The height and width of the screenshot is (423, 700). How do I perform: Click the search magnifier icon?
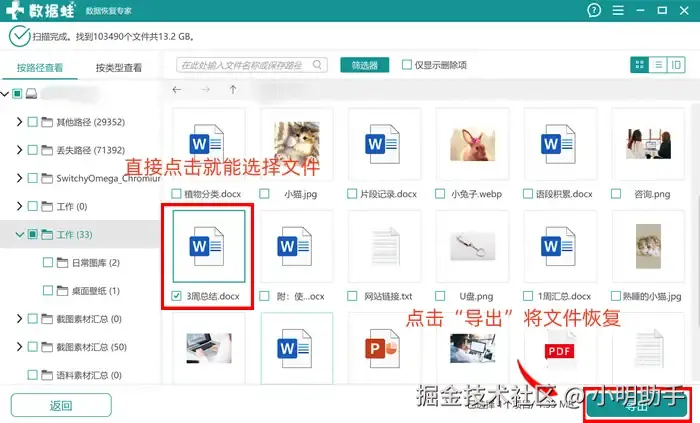coord(317,65)
